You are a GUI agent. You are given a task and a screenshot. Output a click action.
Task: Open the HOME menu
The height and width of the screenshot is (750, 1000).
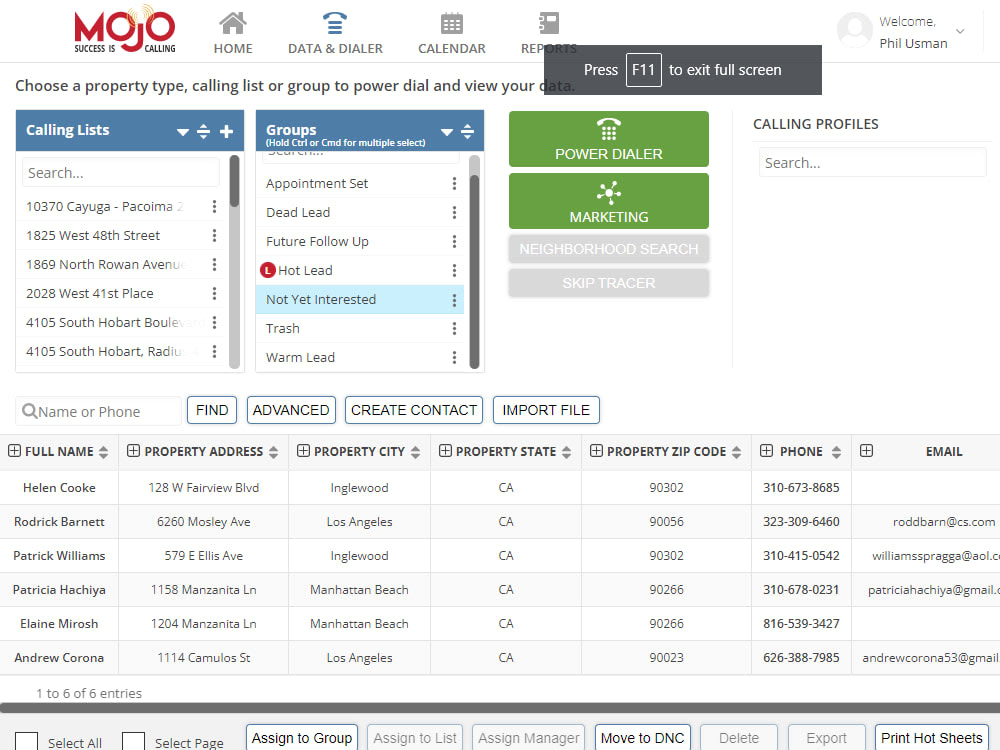tap(233, 48)
